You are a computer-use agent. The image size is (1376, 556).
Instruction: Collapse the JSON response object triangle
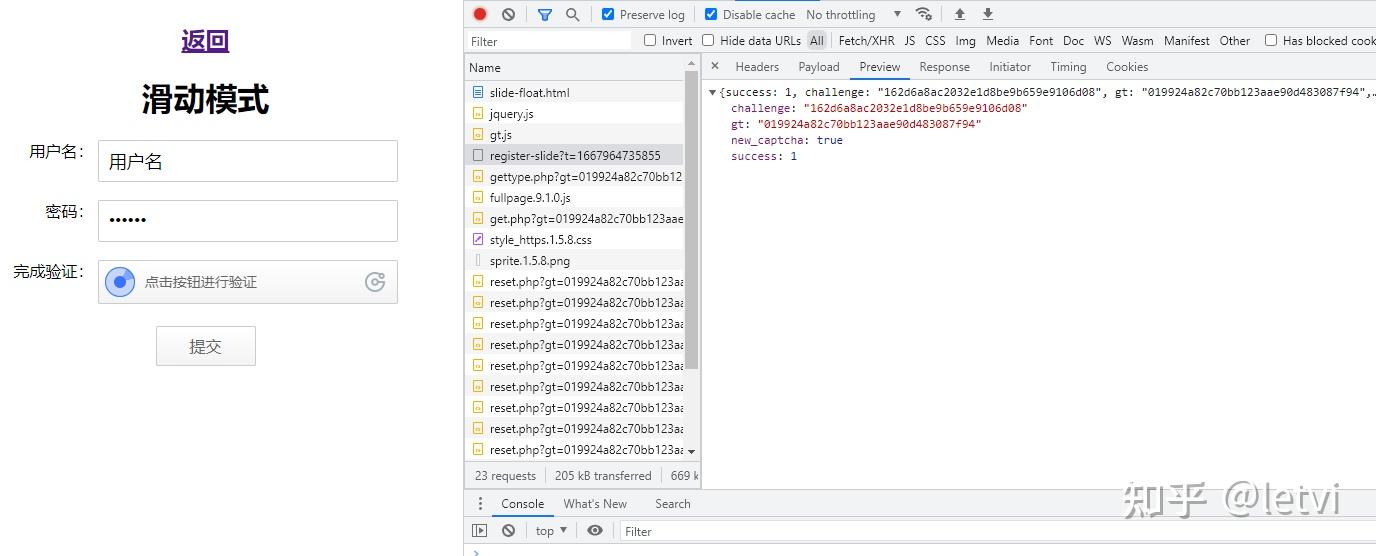click(712, 92)
